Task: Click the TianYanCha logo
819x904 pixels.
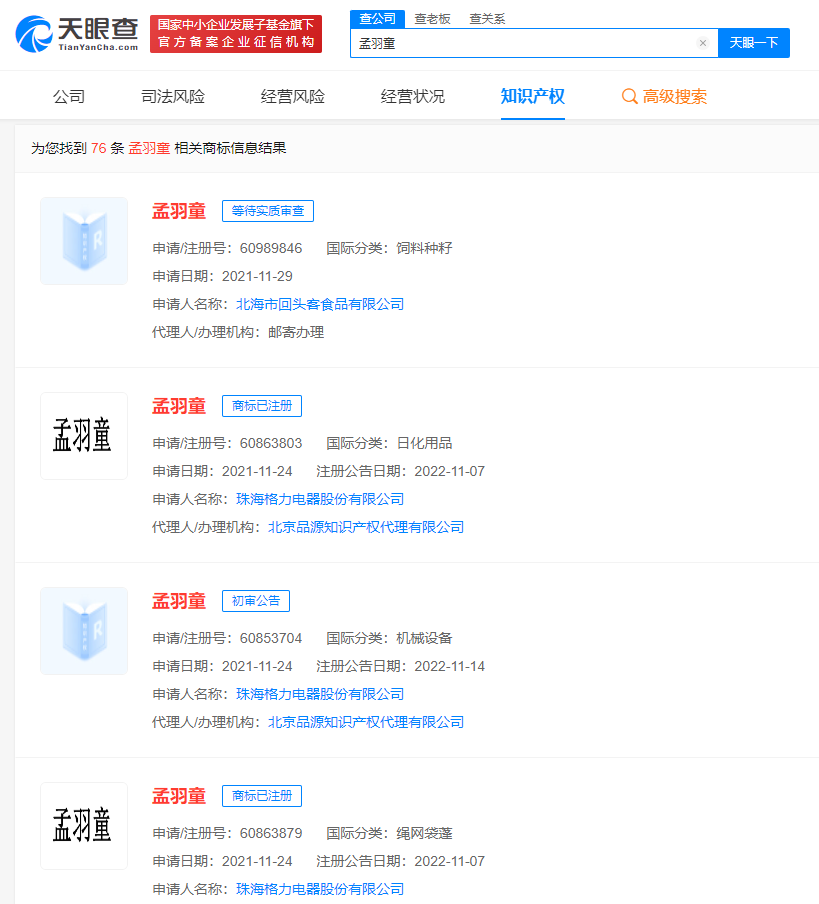Action: click(x=77, y=34)
